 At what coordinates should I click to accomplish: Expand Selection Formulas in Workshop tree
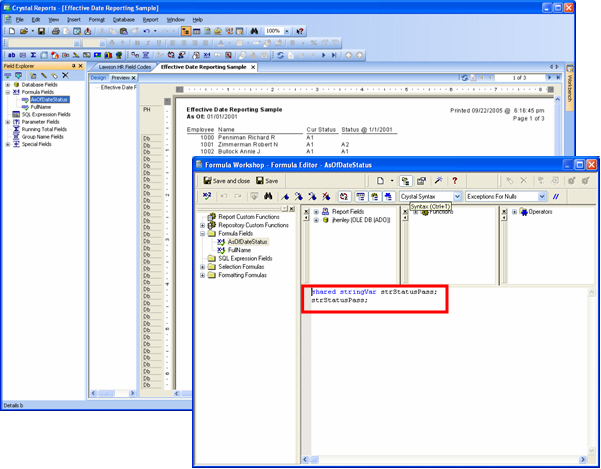(202, 267)
